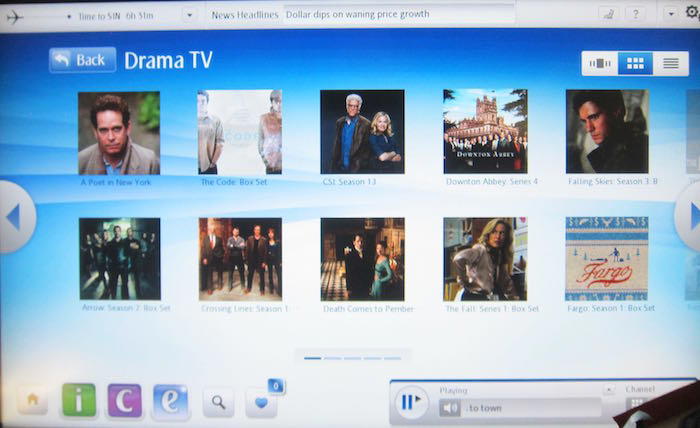
Task: Click the News Headlines label
Action: click(245, 15)
